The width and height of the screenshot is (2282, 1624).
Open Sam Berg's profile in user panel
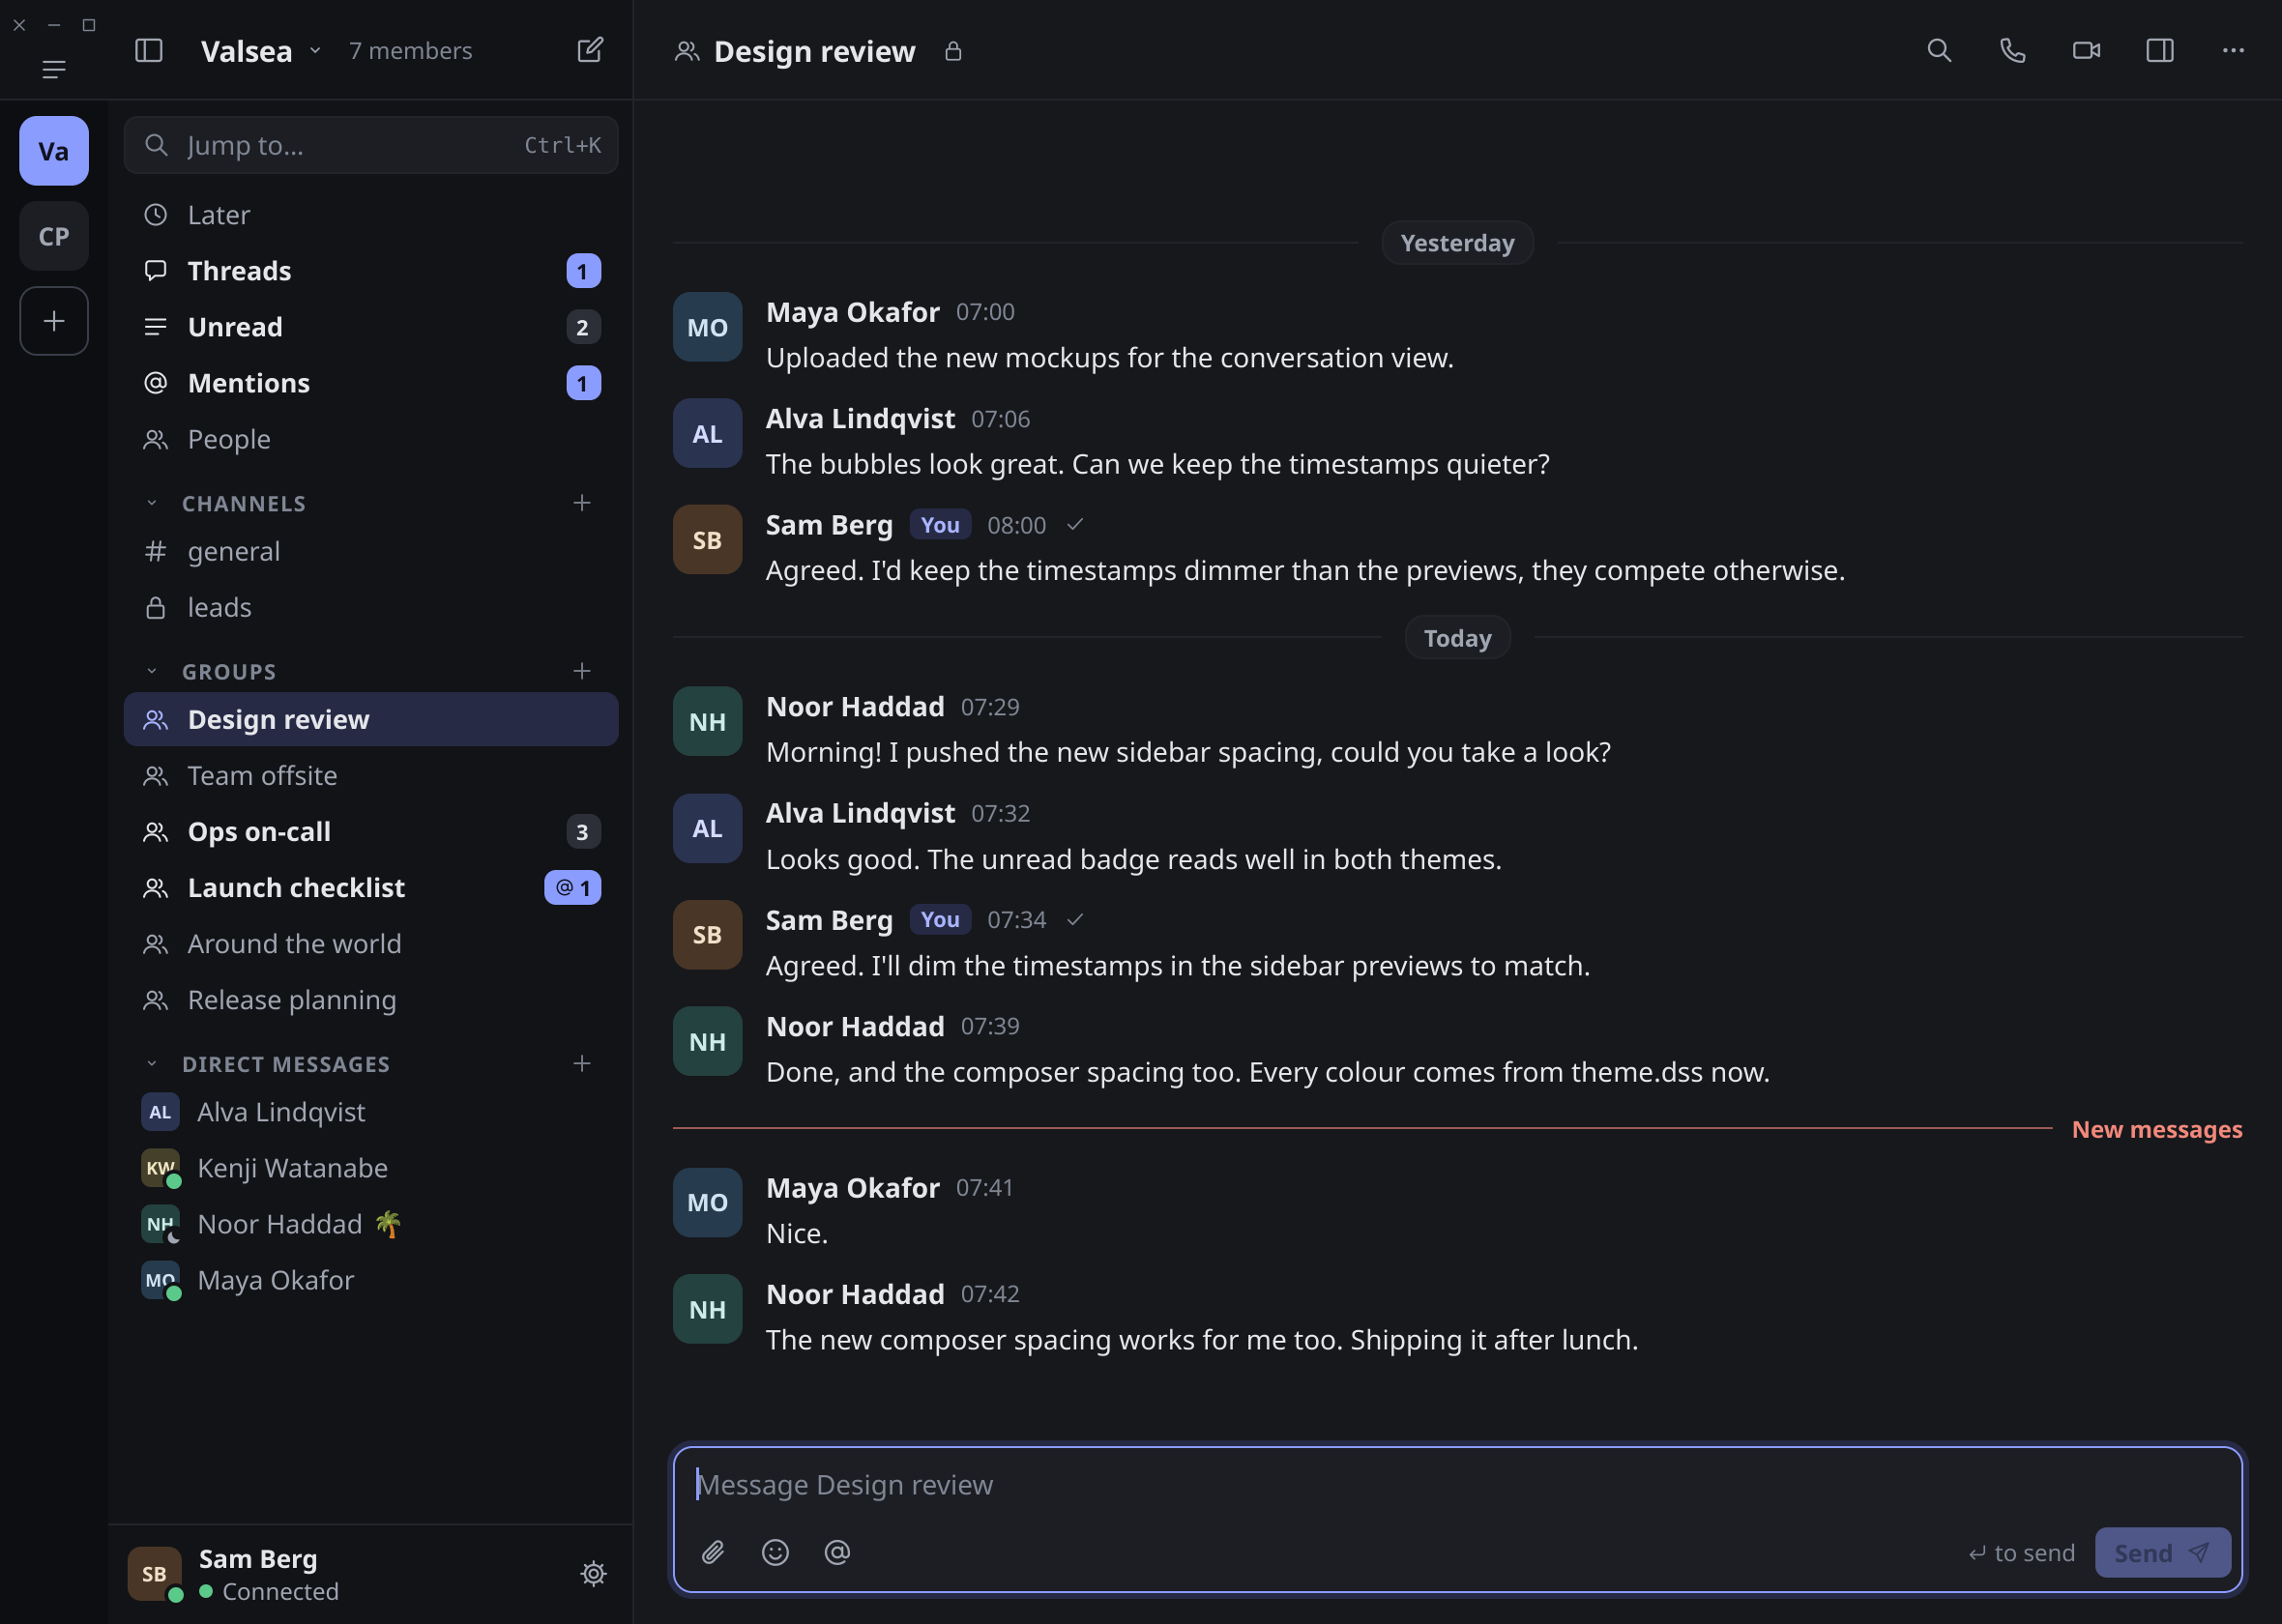tap(235, 1573)
